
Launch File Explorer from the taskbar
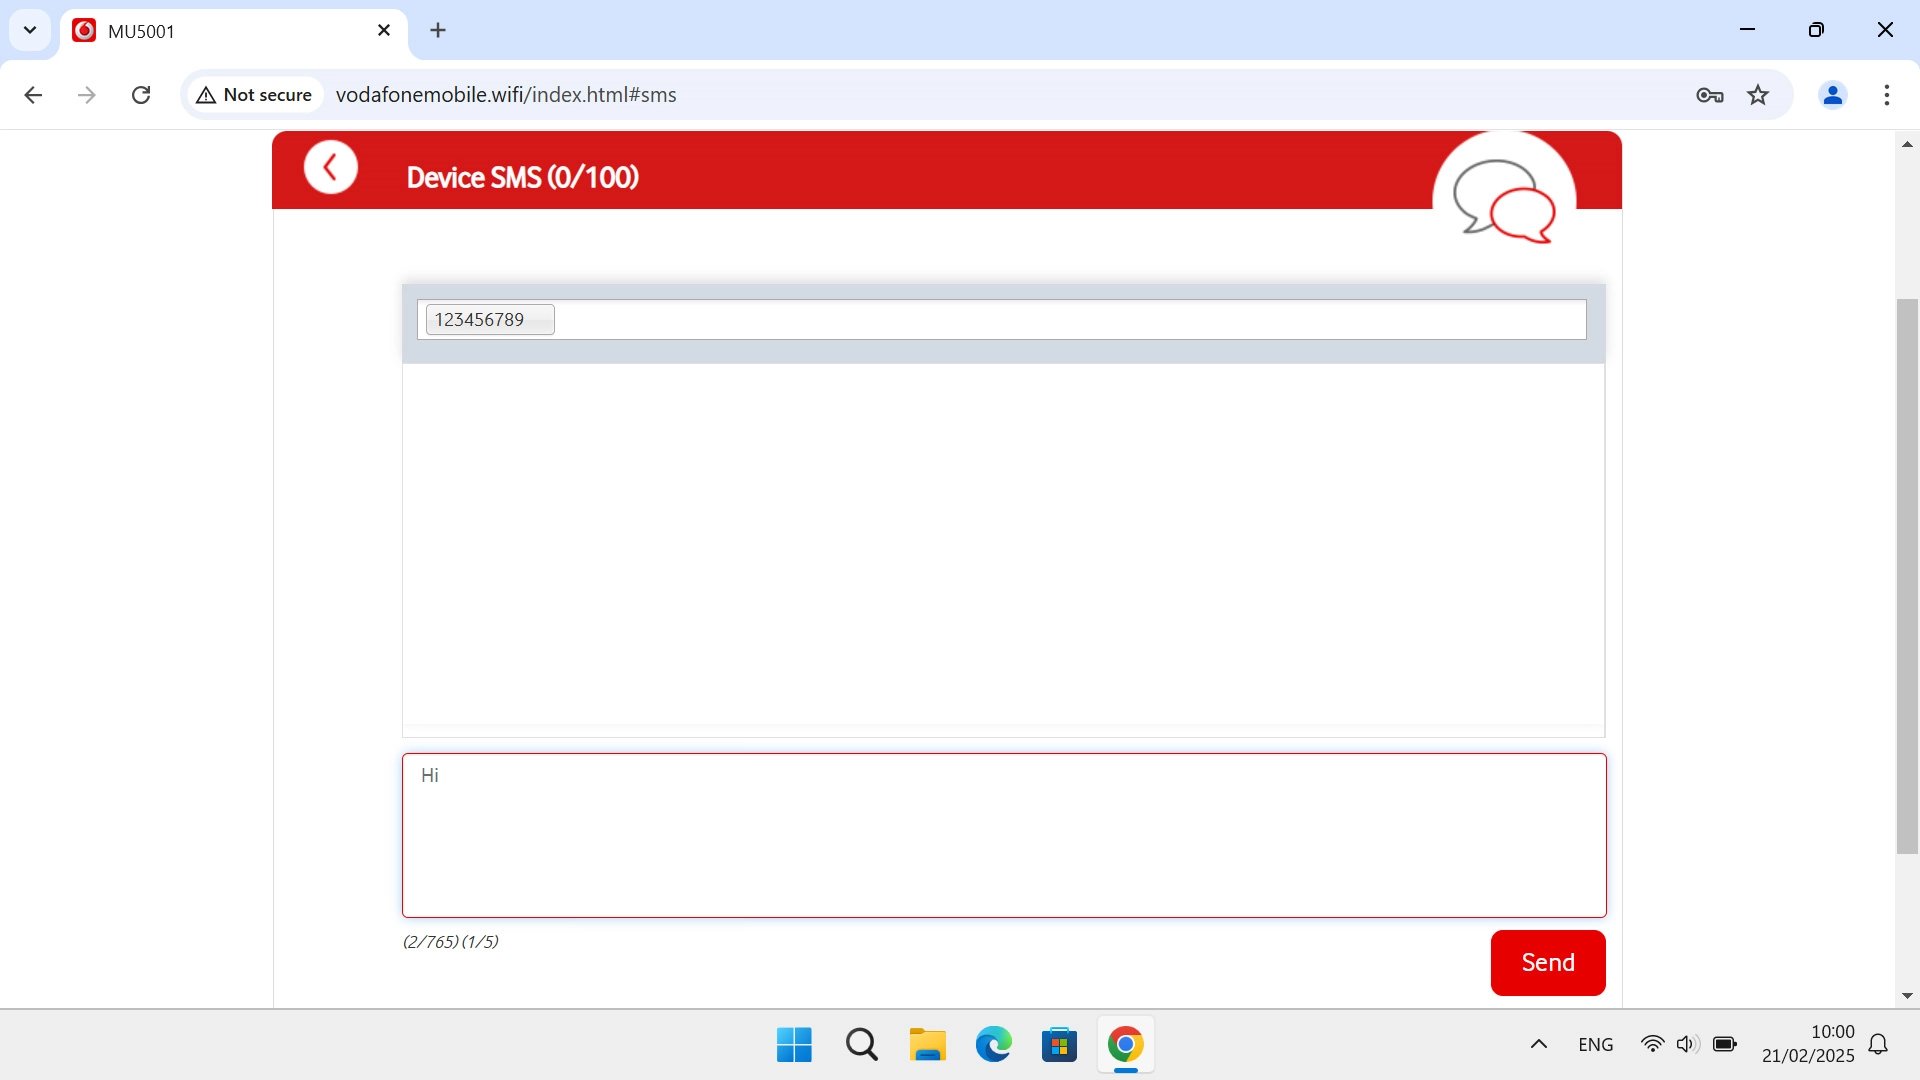point(927,1044)
